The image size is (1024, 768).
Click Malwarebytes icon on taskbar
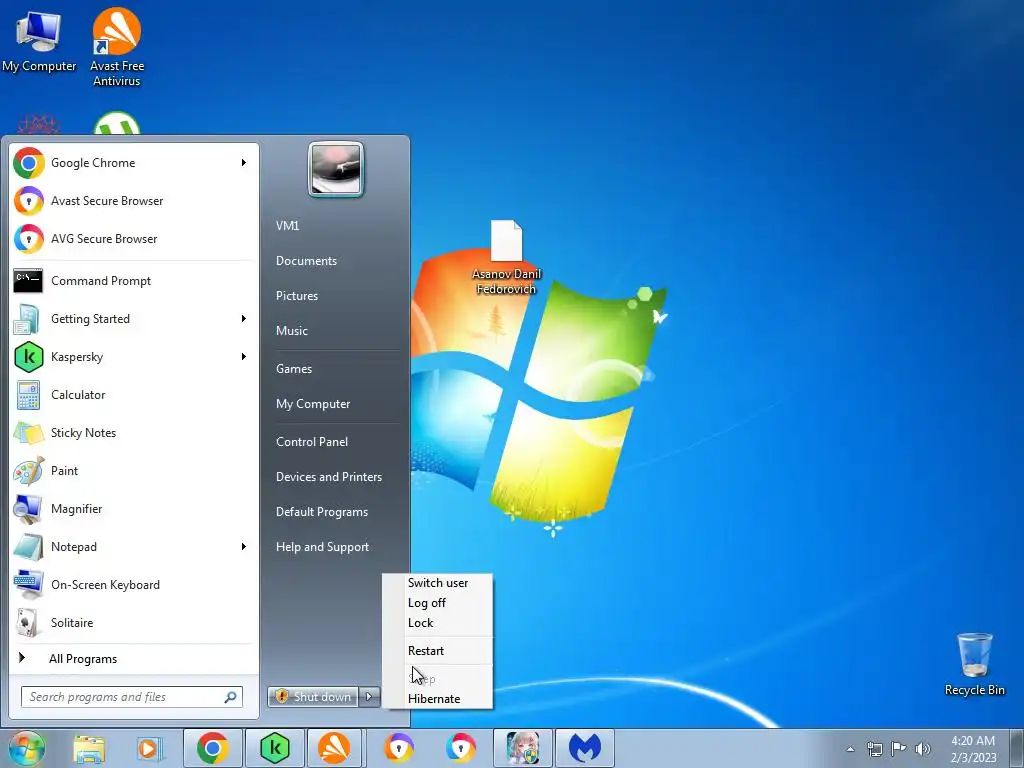[584, 748]
